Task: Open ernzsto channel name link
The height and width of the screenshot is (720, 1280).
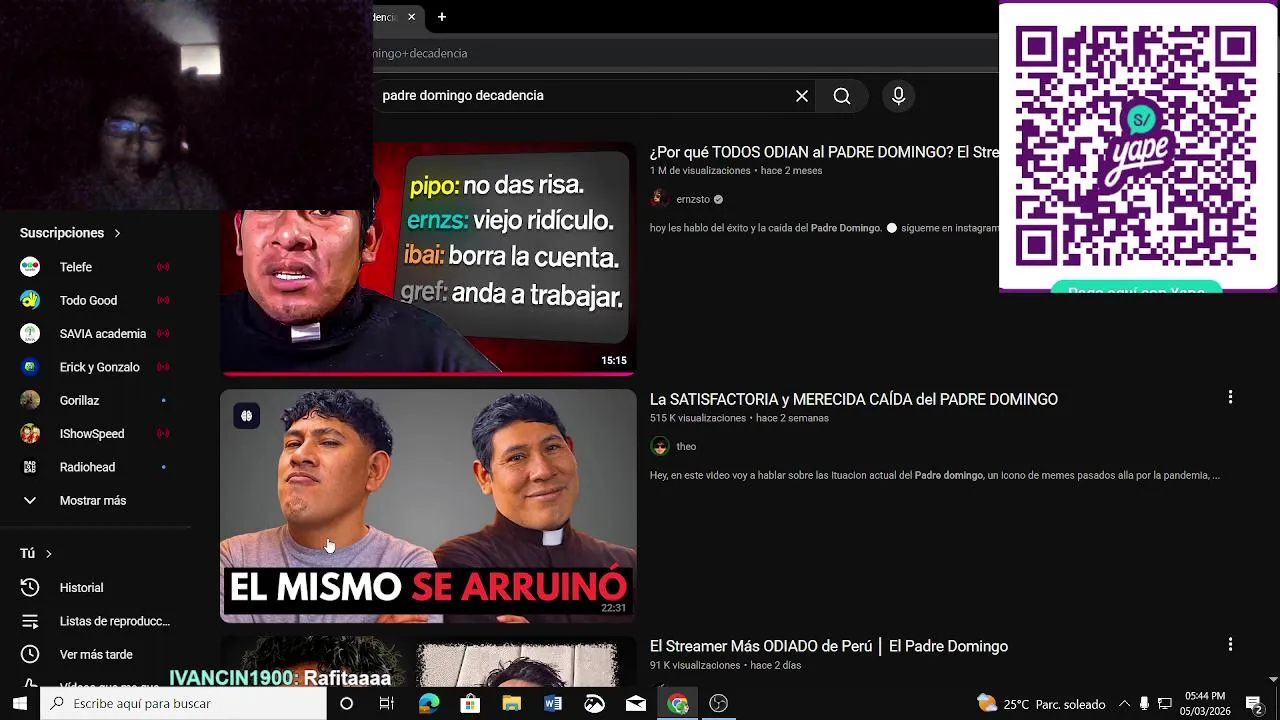Action: tap(693, 199)
